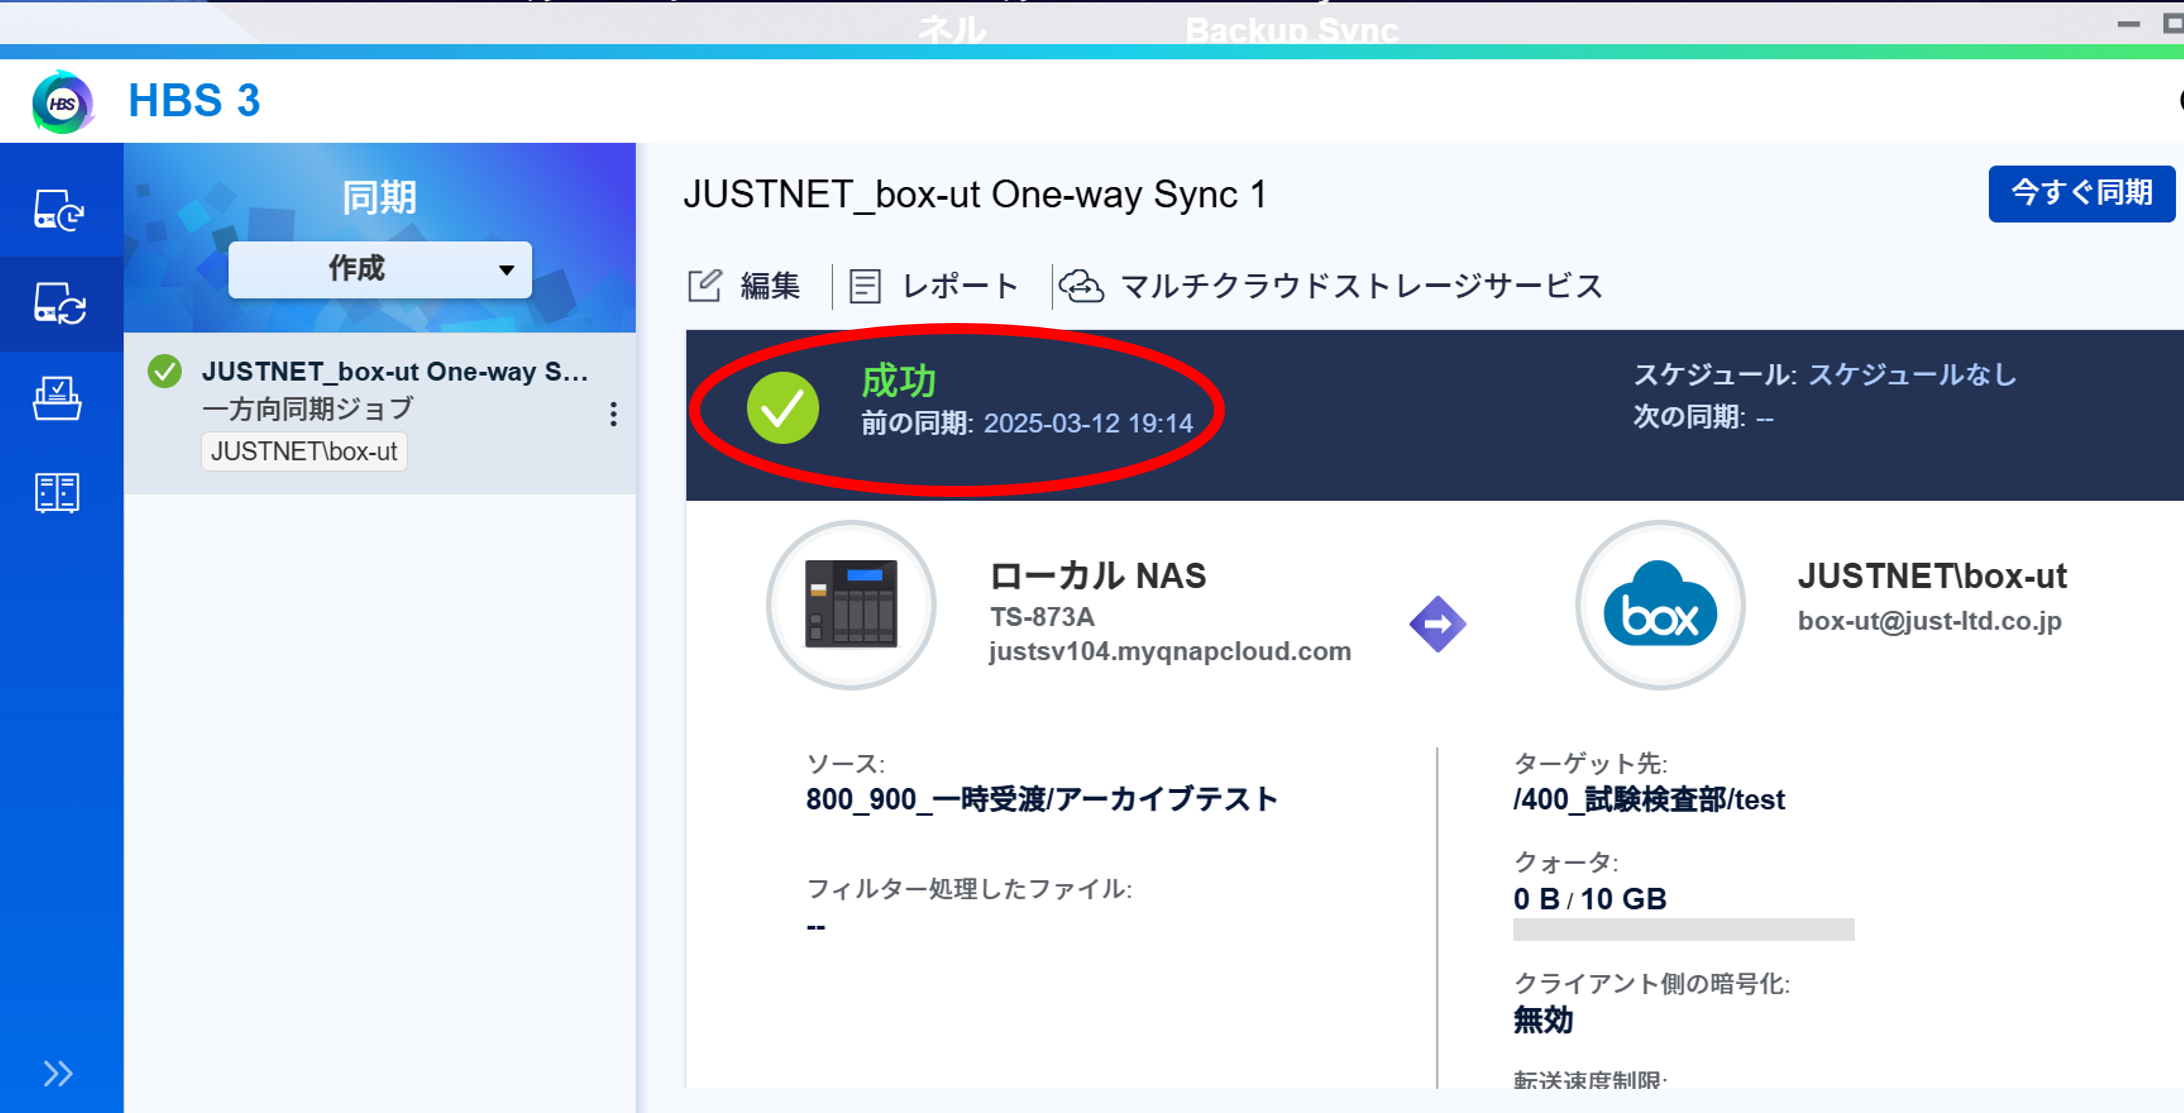Screen dimensions: 2184x1113
Task: Open the three-dot menu of the job
Action: 613,414
